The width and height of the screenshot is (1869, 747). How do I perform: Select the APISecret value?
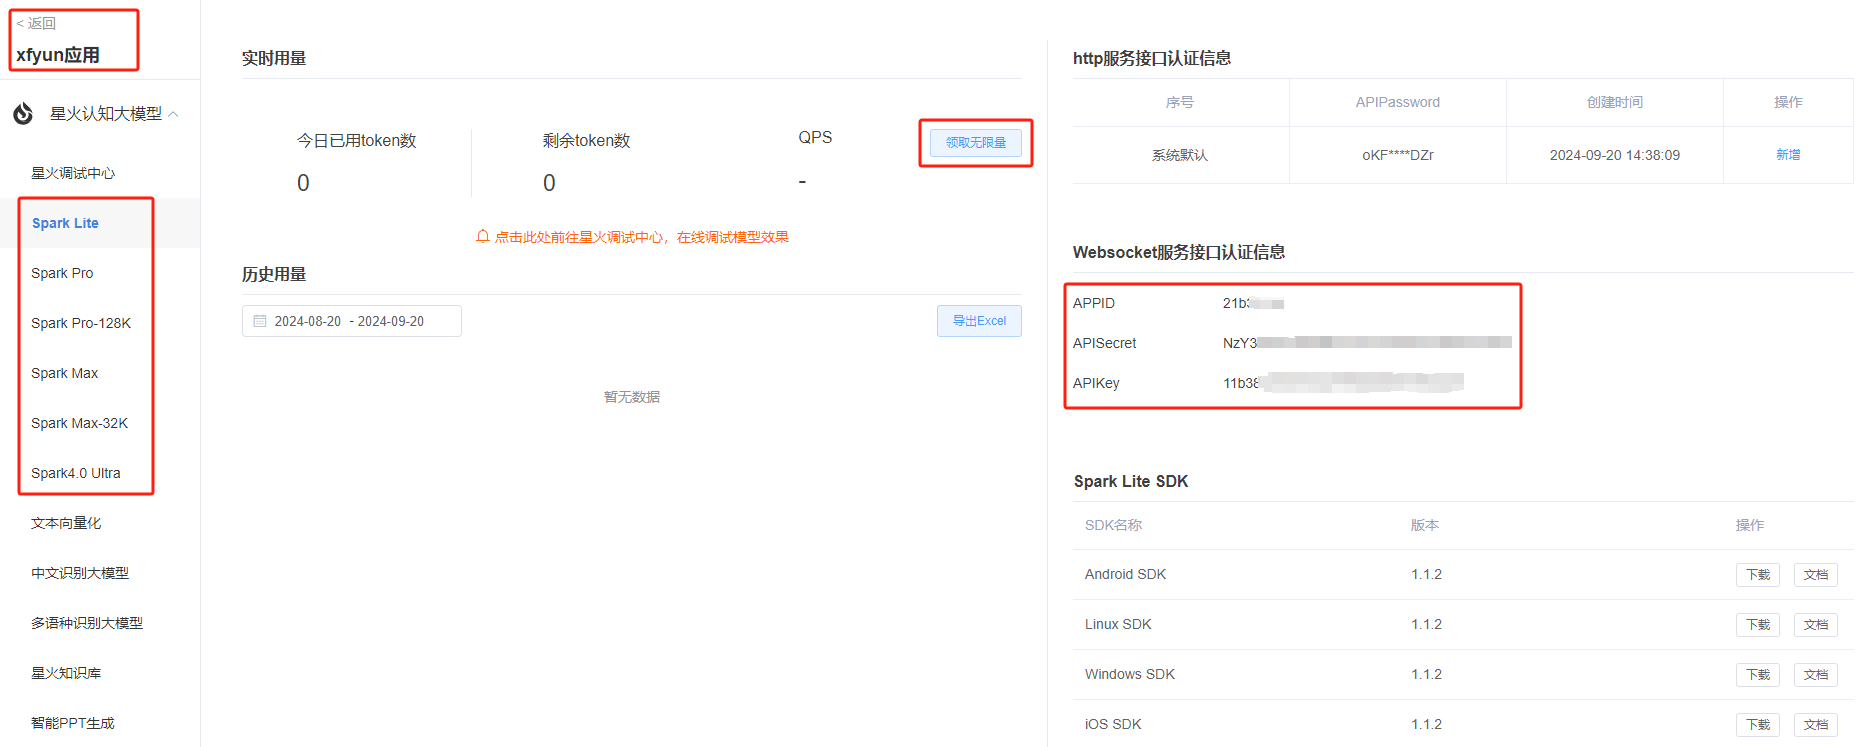1367,343
